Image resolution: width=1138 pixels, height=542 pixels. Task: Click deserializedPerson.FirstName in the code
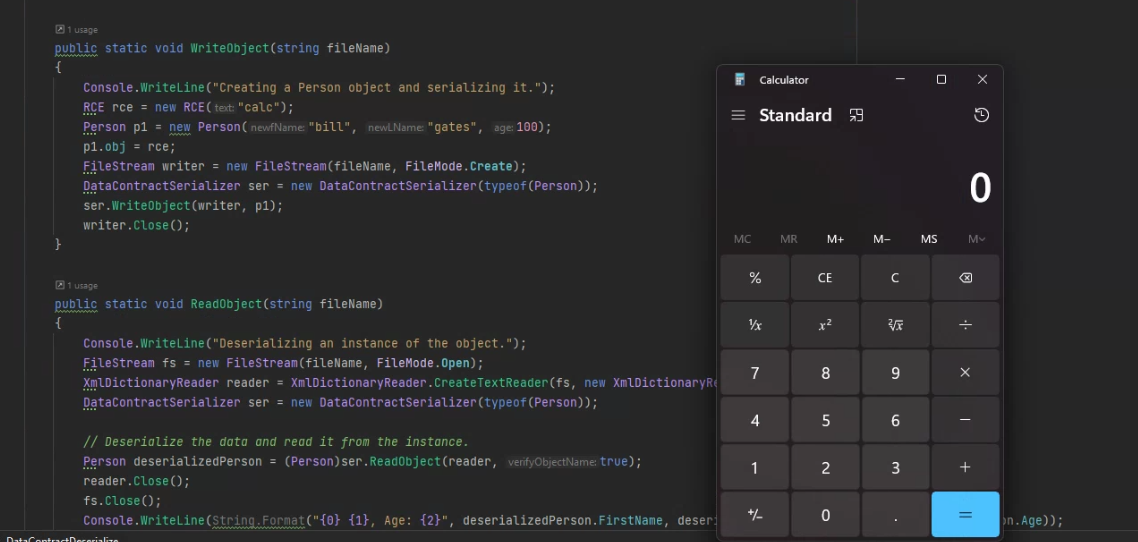tap(562, 520)
